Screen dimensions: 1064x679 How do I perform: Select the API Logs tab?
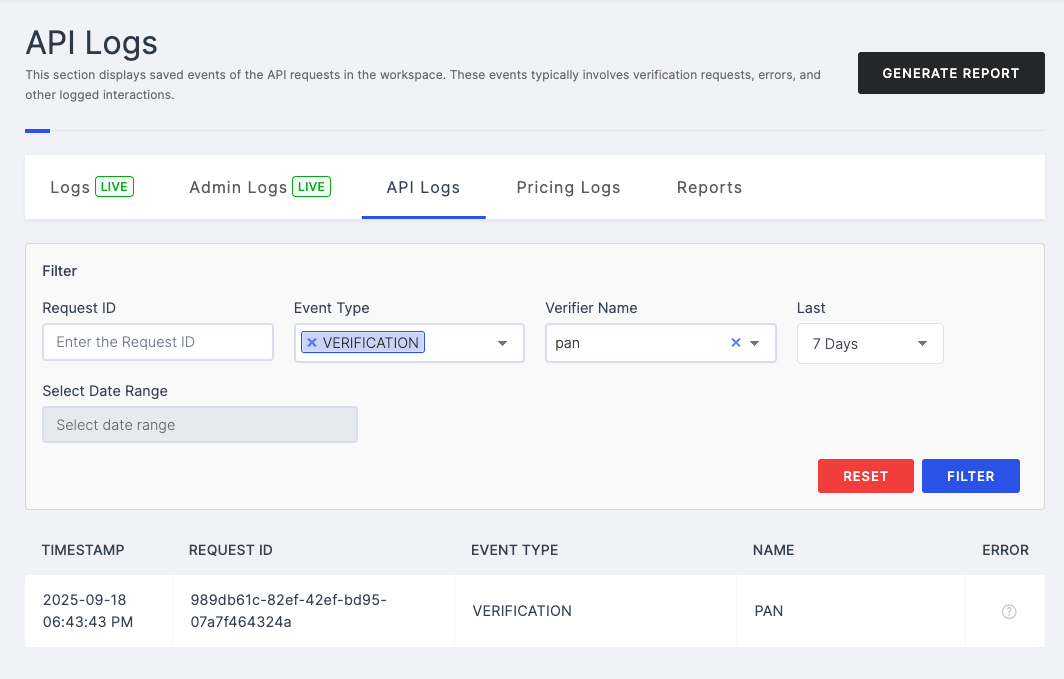(423, 188)
